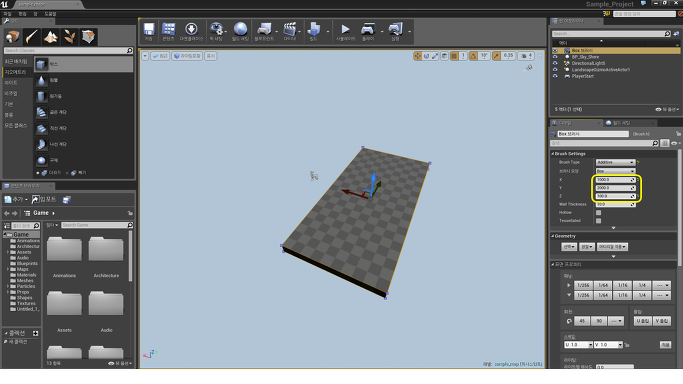Select the Curved Stair brush
This screenshot has height=384, width=683.
coord(84,112)
